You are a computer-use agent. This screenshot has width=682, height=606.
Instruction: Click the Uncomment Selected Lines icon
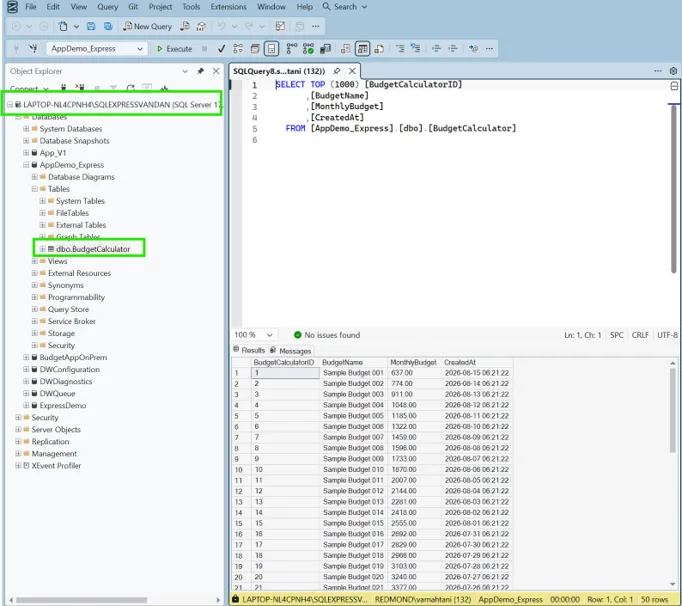click(x=416, y=48)
